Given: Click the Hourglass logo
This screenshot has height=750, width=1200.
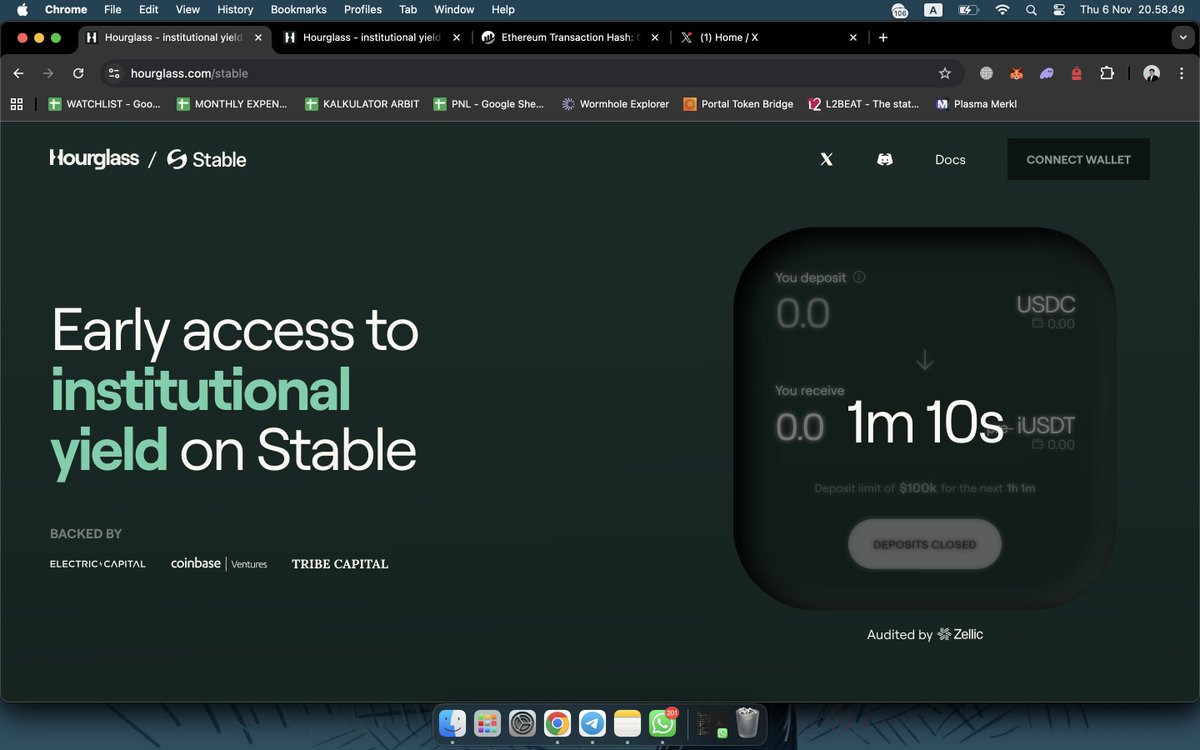Looking at the screenshot, I should coord(94,158).
